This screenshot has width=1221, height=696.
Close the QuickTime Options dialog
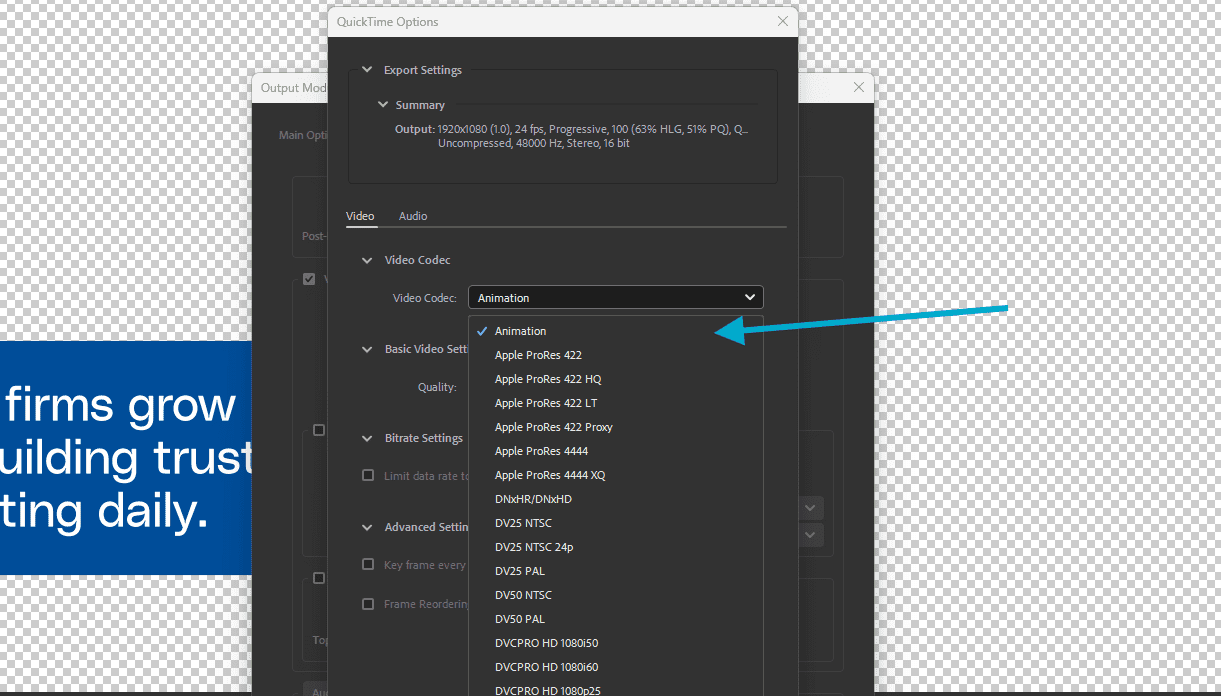(783, 21)
